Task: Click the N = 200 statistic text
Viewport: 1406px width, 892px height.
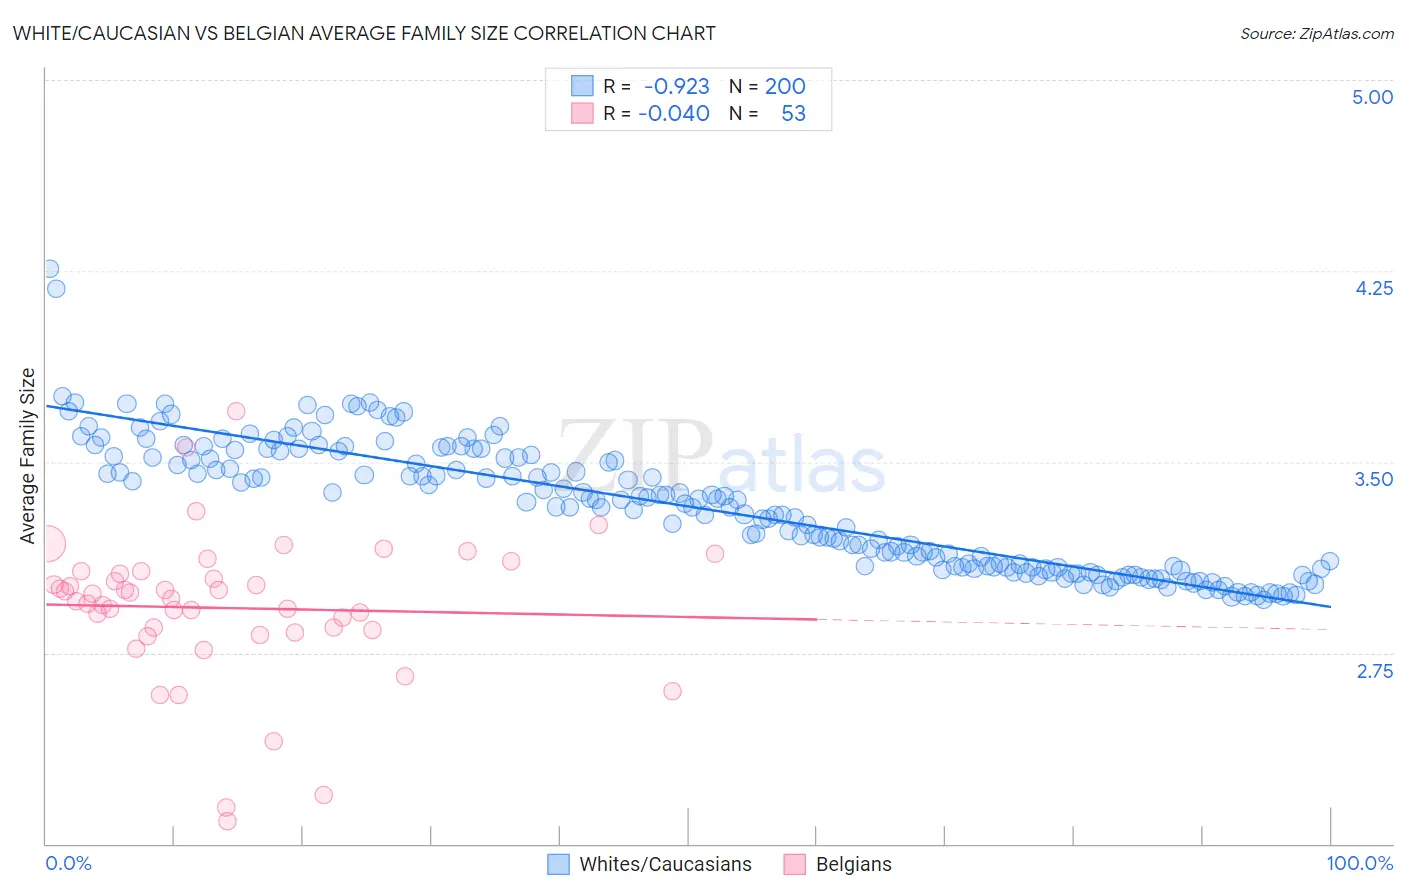Action: pos(767,86)
